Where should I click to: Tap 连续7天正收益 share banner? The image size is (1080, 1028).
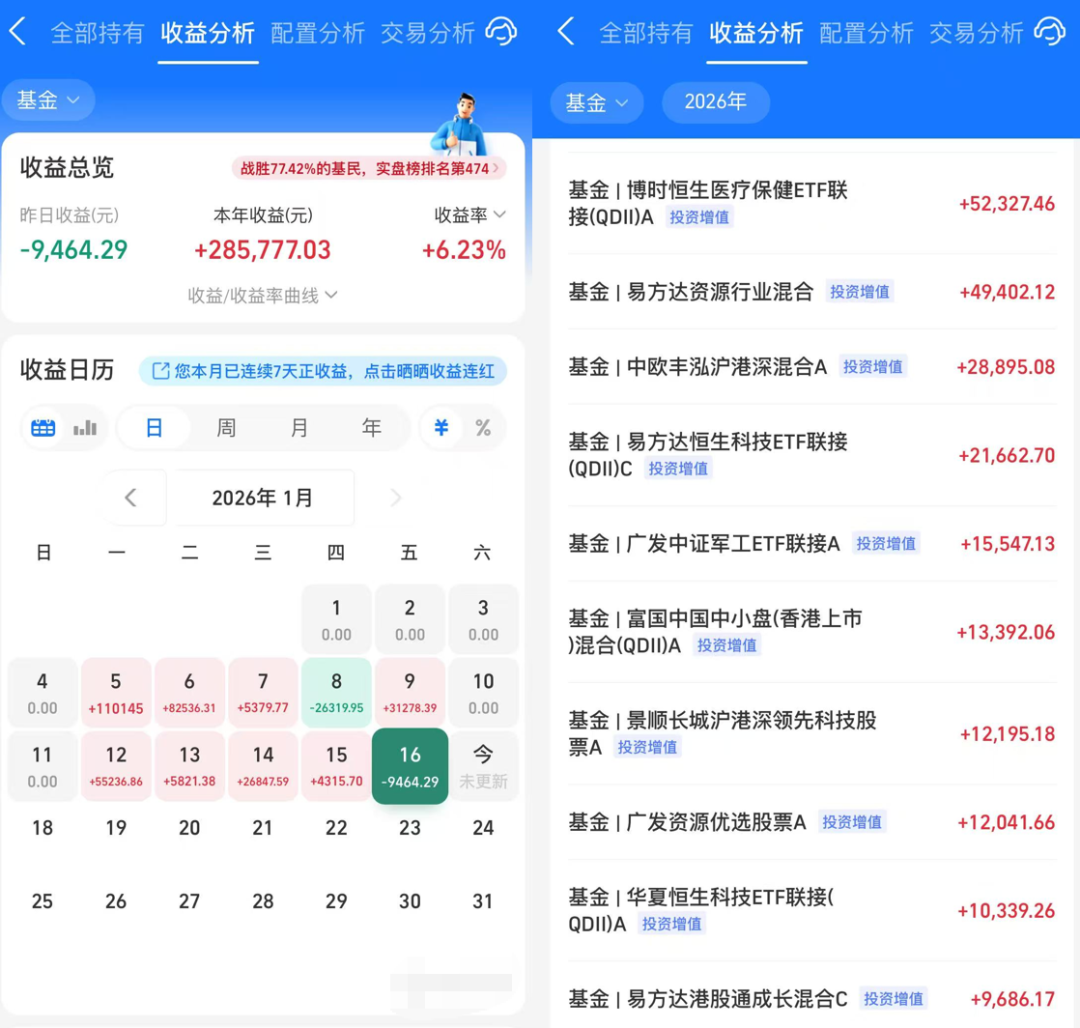tap(323, 371)
